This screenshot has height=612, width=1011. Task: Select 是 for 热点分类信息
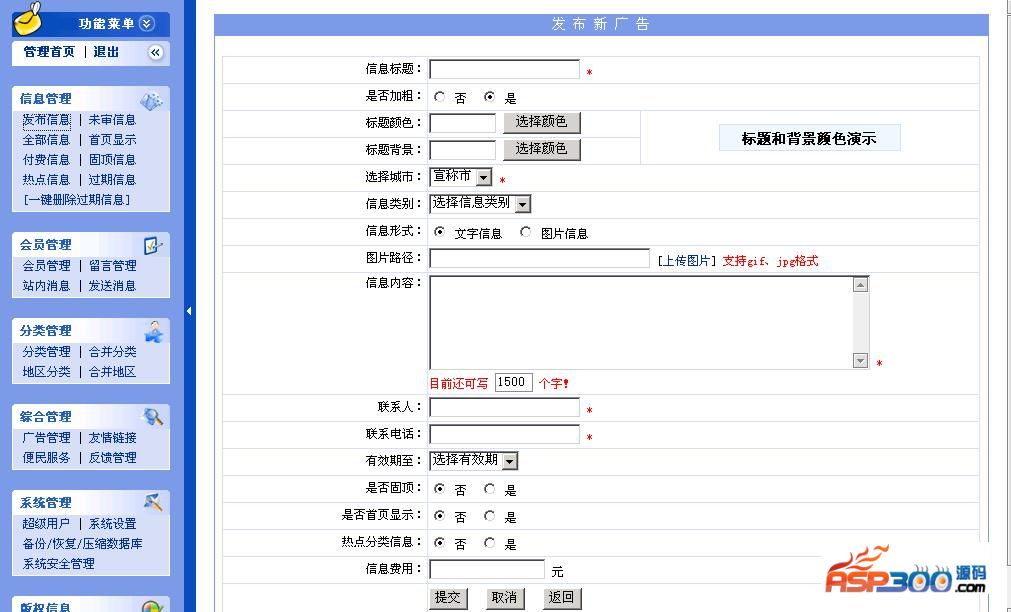click(x=489, y=543)
